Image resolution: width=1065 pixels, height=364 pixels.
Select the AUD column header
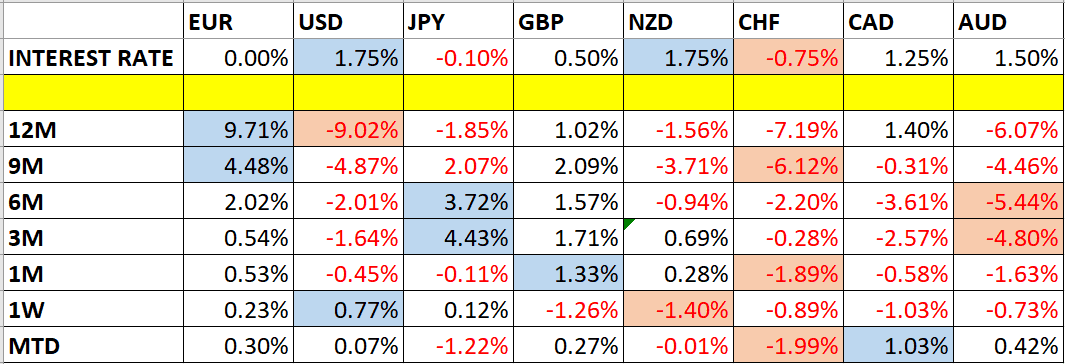tap(1009, 24)
